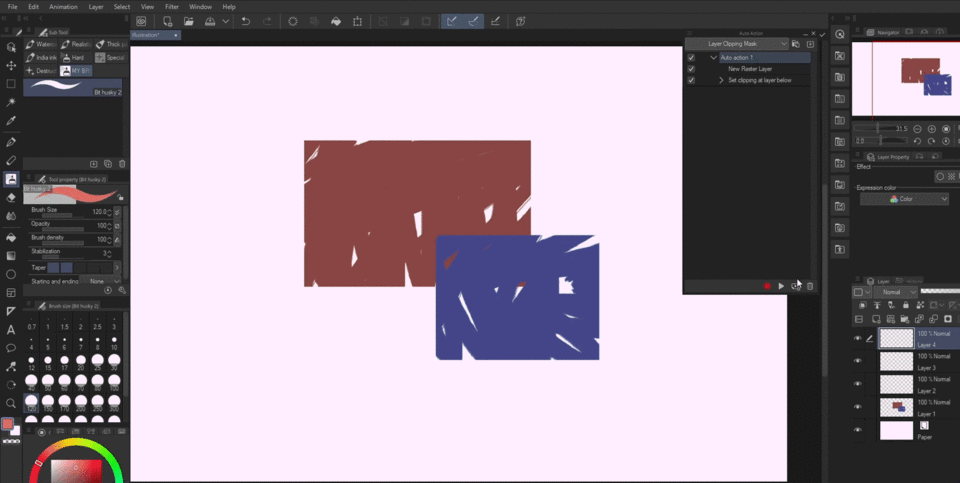Click the New layer folder icon
The width and height of the screenshot is (960, 483).
click(906, 319)
